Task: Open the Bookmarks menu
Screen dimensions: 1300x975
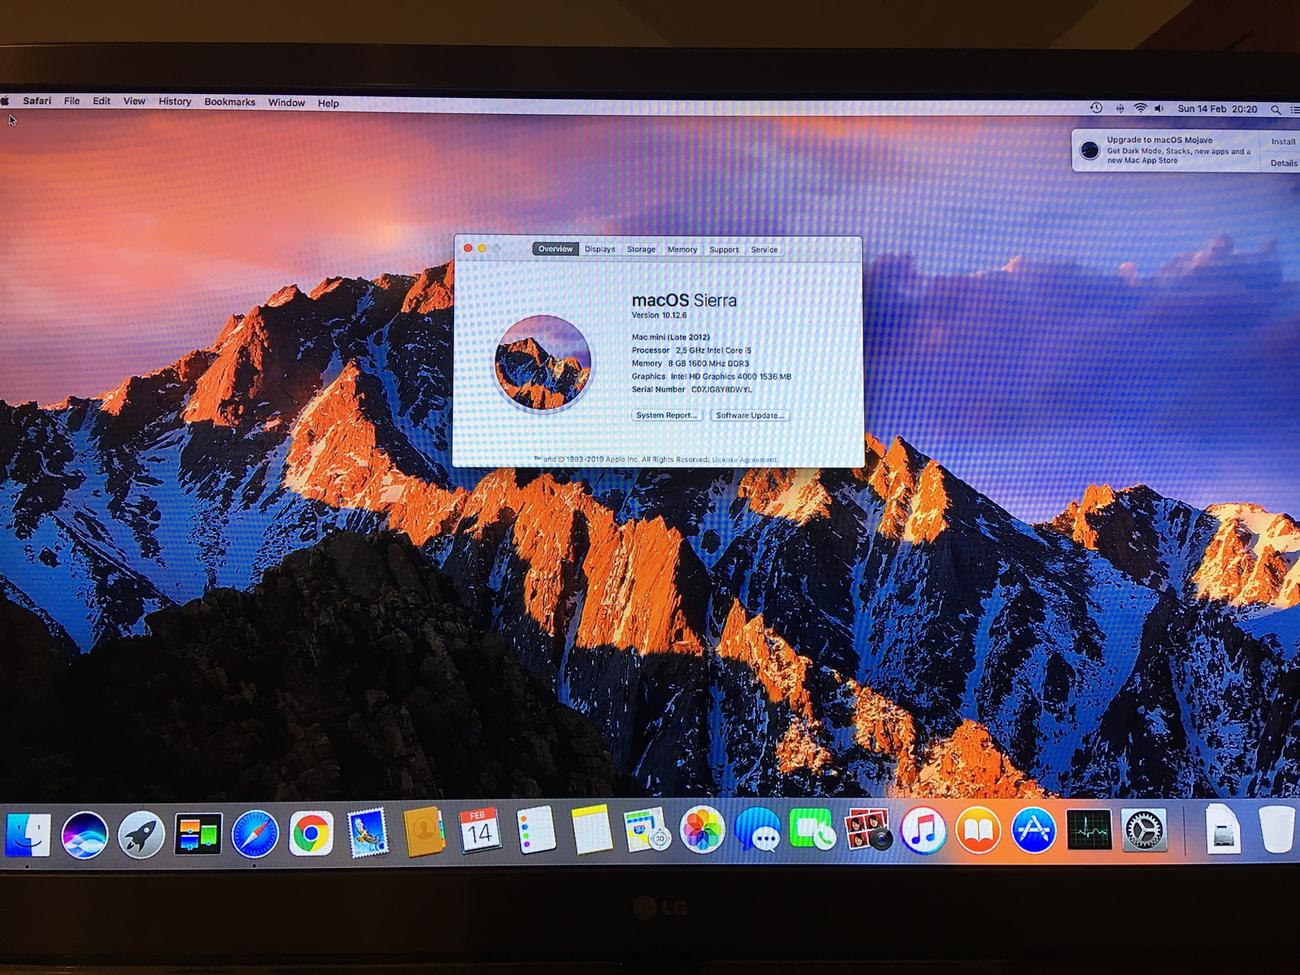Action: tap(230, 102)
